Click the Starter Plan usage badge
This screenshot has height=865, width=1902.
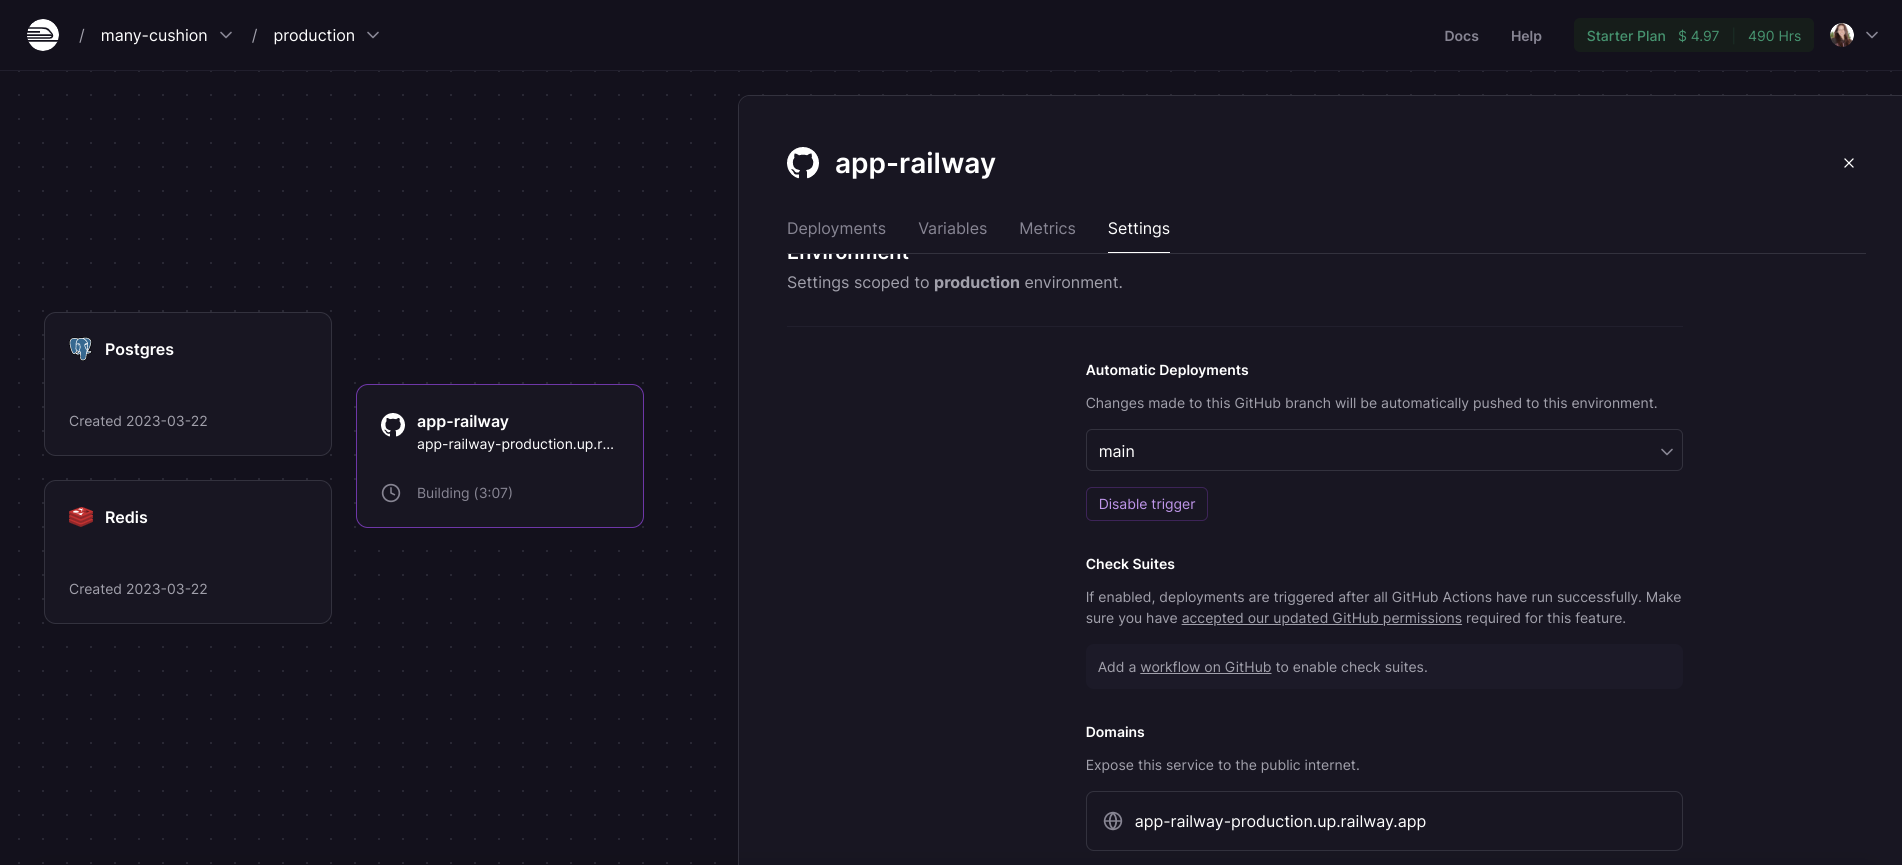click(x=1693, y=36)
